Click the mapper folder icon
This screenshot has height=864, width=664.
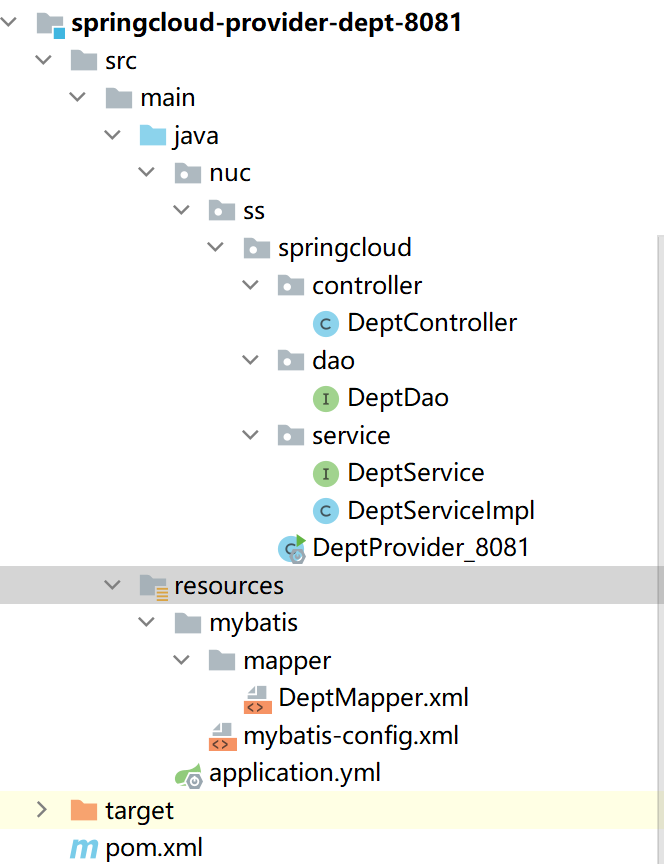tap(222, 660)
